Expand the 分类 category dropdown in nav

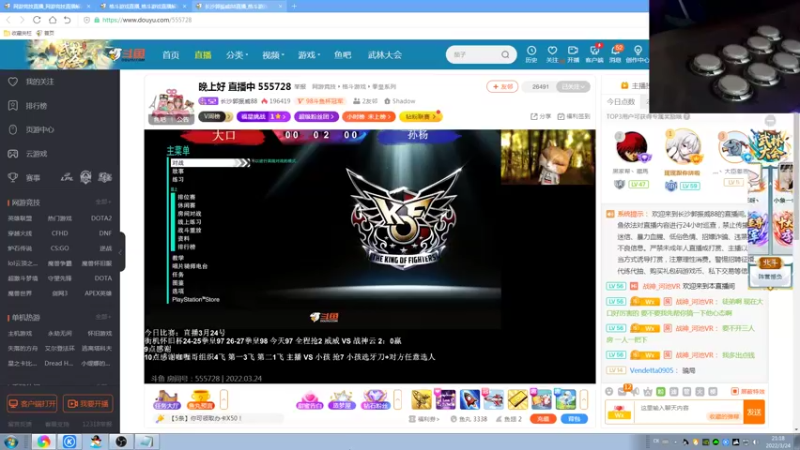pos(237,55)
